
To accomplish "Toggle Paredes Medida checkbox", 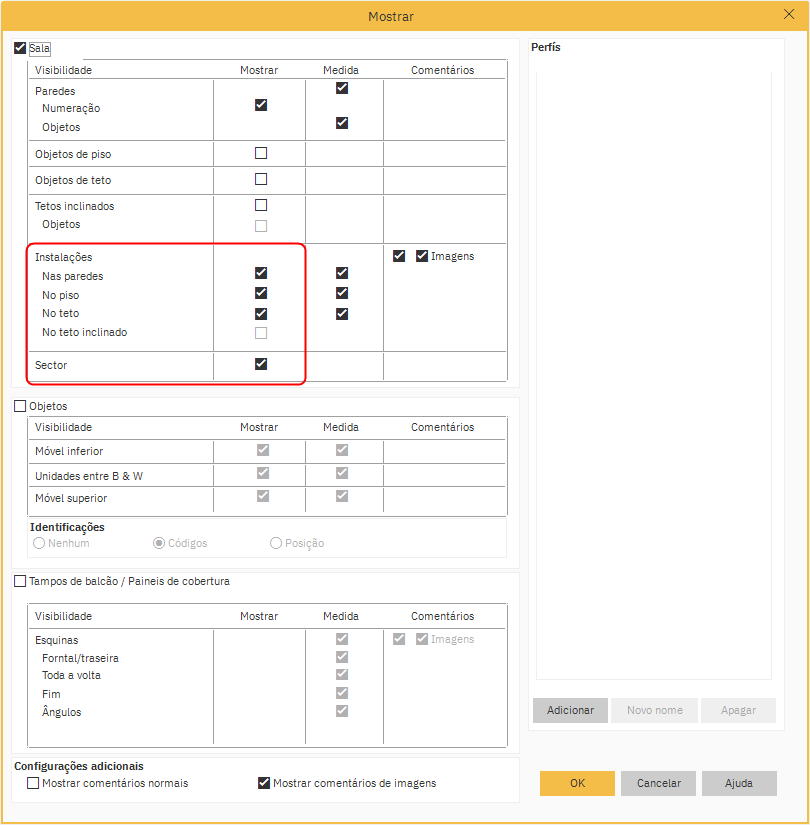I will point(342,88).
